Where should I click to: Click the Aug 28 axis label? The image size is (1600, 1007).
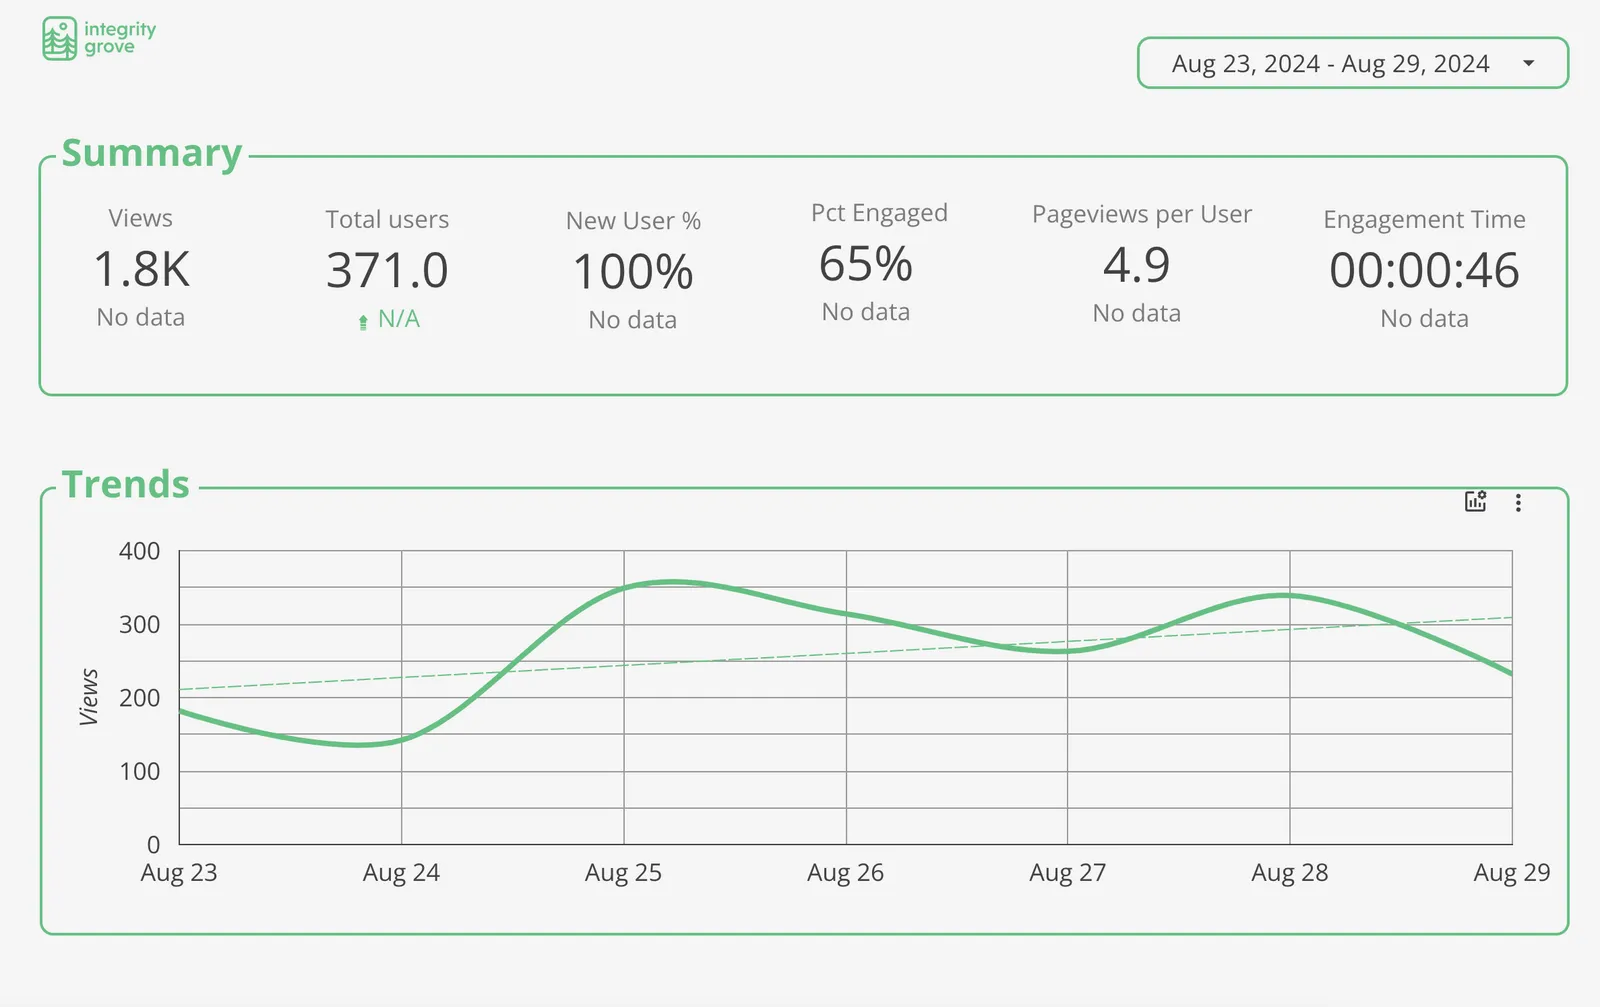tap(1290, 872)
